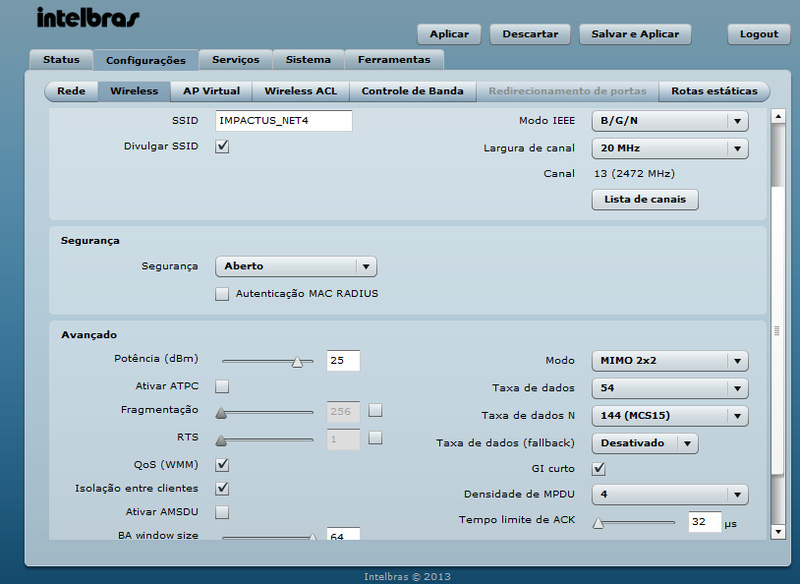The image size is (800, 584).
Task: Open the Taxa de dados dropdown
Action: [670, 388]
